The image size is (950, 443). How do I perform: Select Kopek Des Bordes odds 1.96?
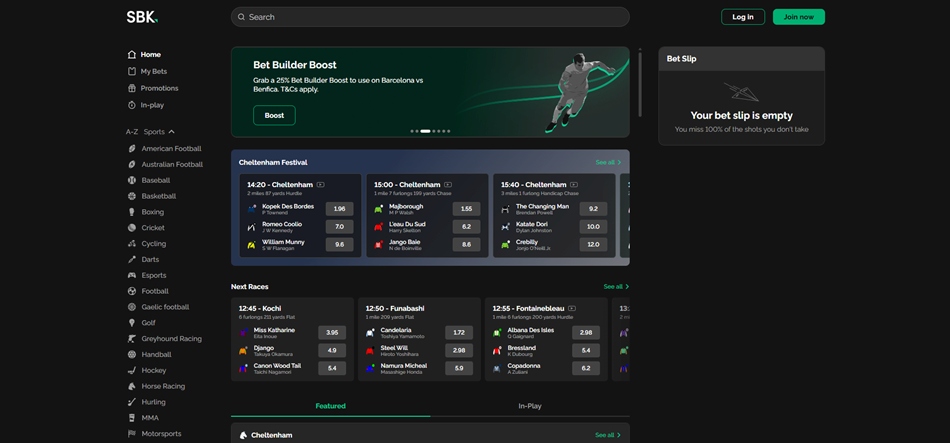point(339,209)
